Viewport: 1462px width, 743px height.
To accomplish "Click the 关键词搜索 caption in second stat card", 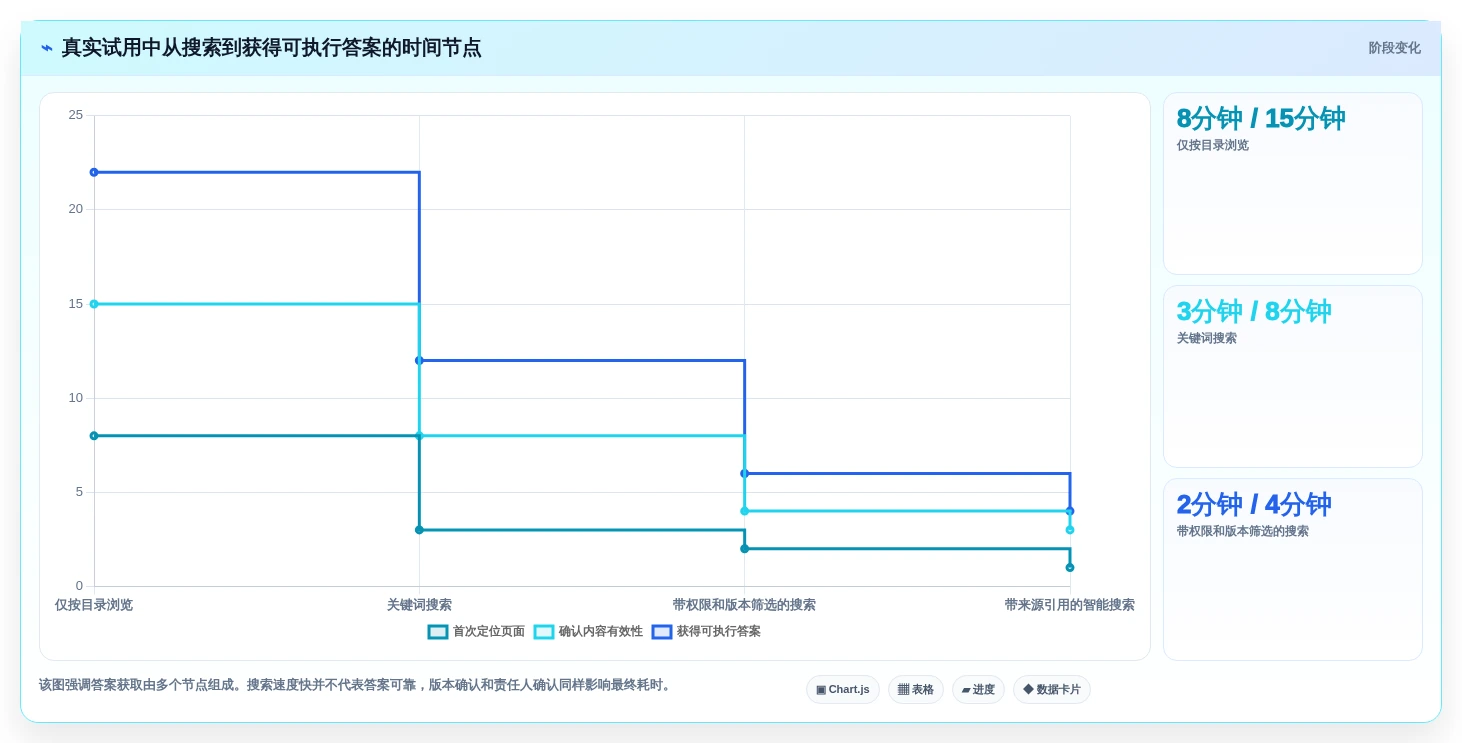I will pyautogui.click(x=1207, y=338).
